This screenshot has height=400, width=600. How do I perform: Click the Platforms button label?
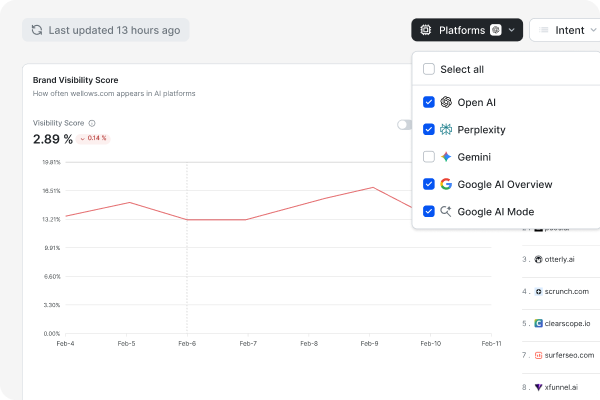(462, 30)
